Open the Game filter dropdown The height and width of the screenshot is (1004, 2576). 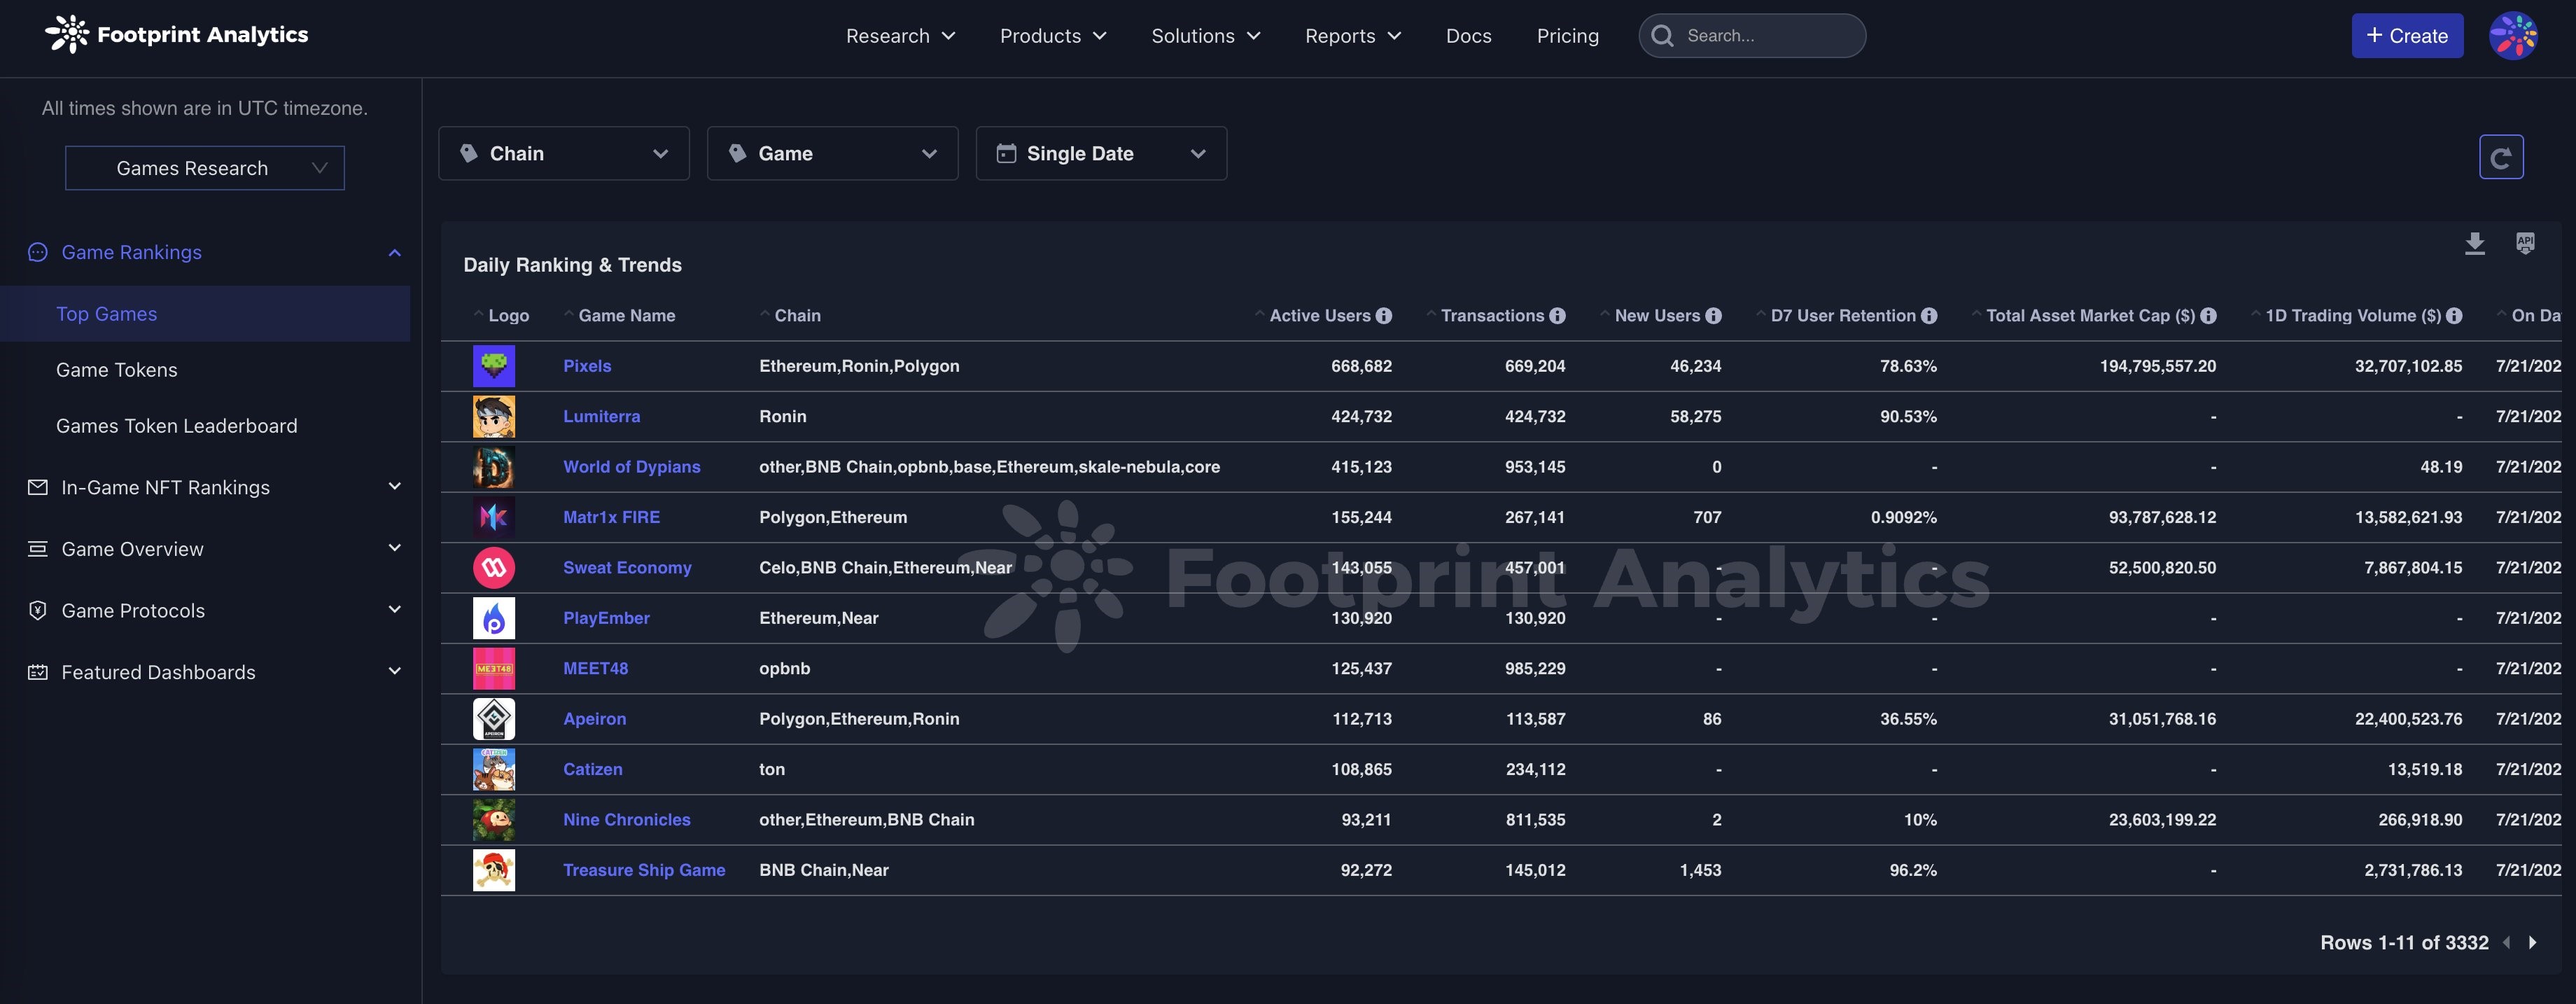[x=832, y=153]
